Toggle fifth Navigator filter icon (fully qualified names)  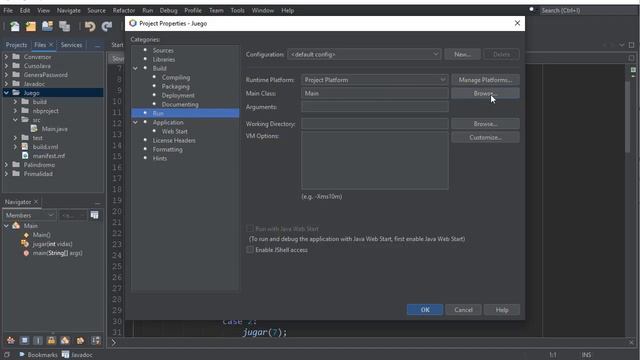[x=65, y=340]
